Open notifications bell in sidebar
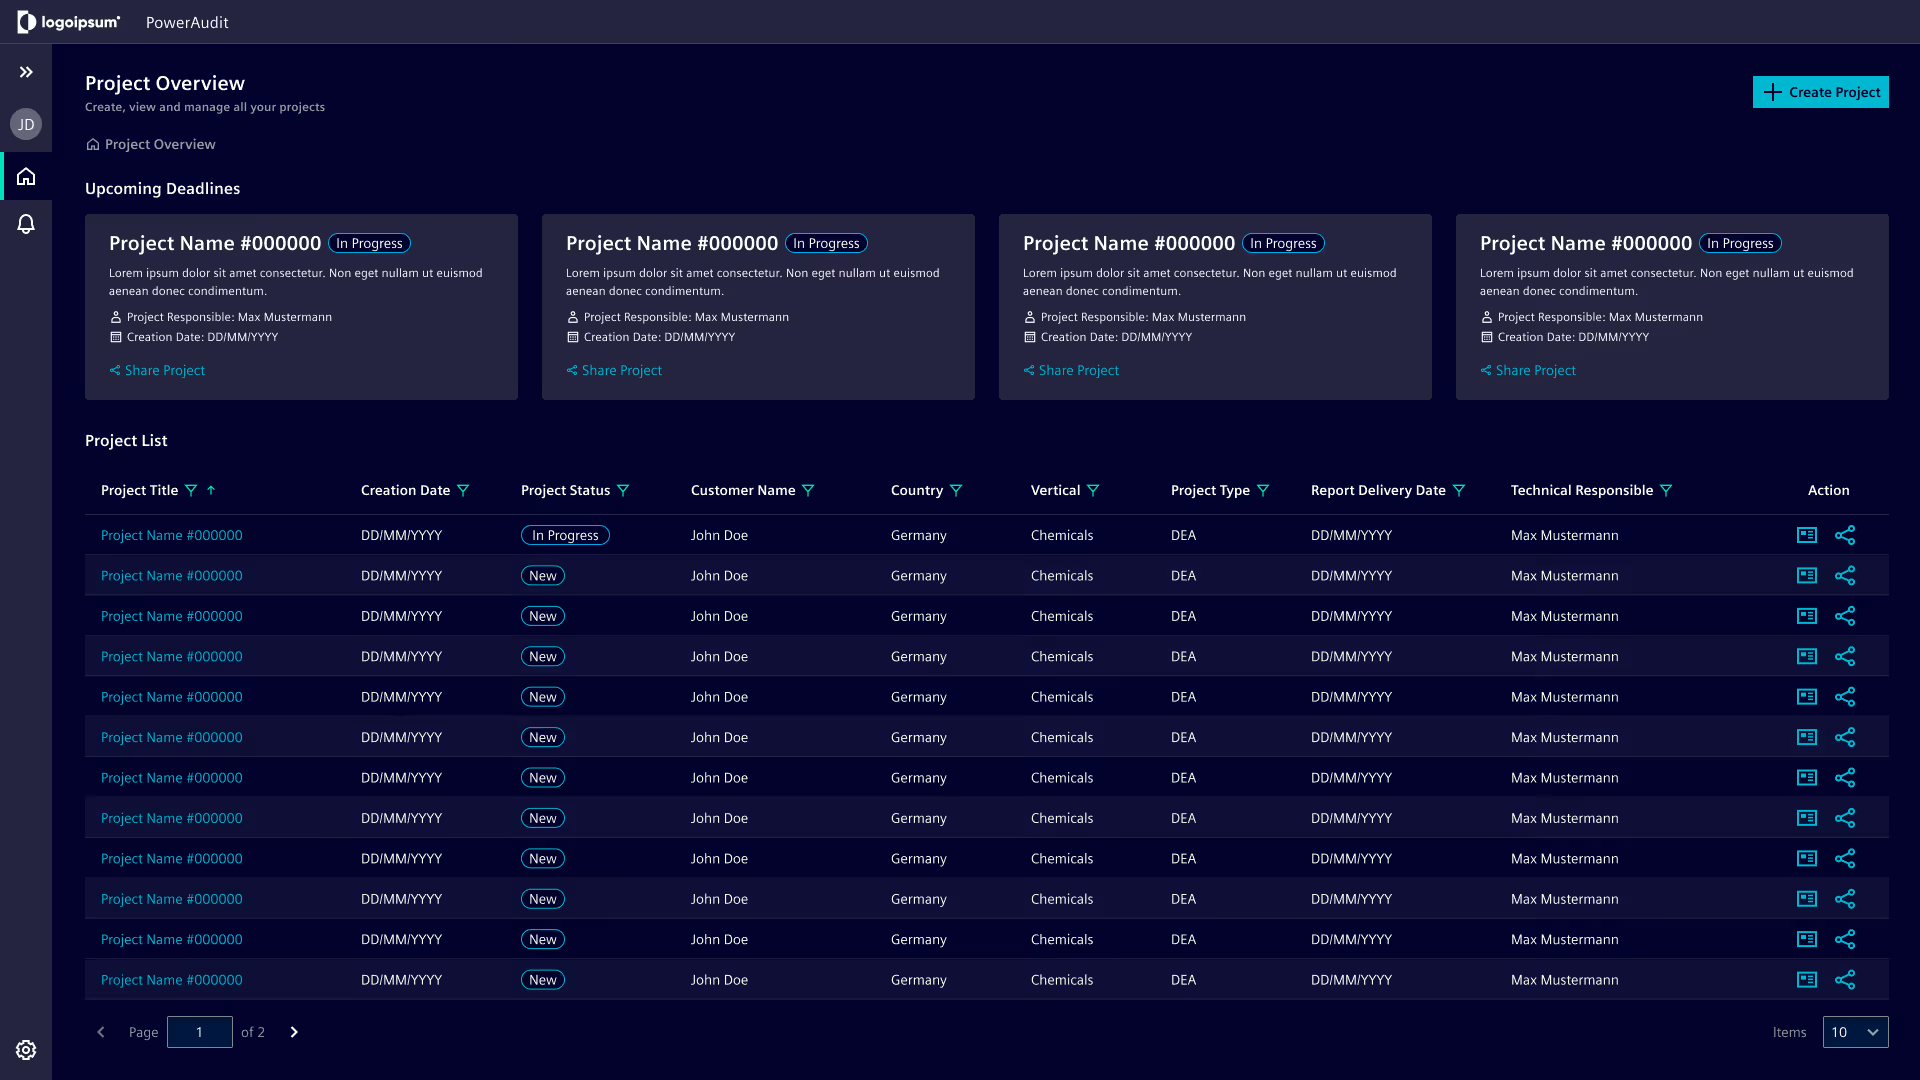Screen dimensions: 1920x1080 click(x=26, y=224)
